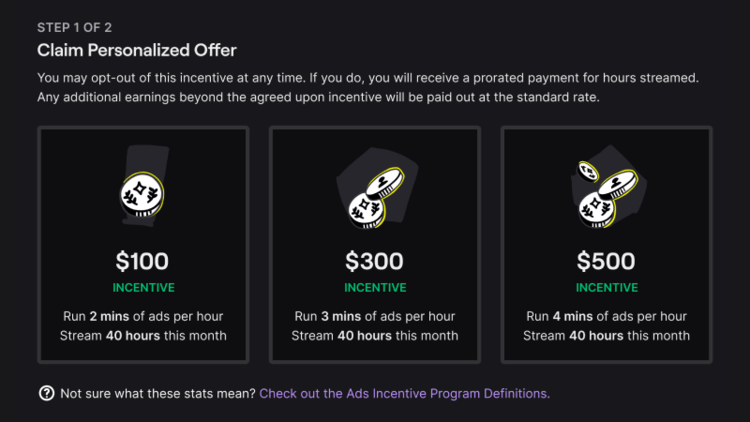Click the $100 amount text
750x422 pixels.
tap(142, 262)
